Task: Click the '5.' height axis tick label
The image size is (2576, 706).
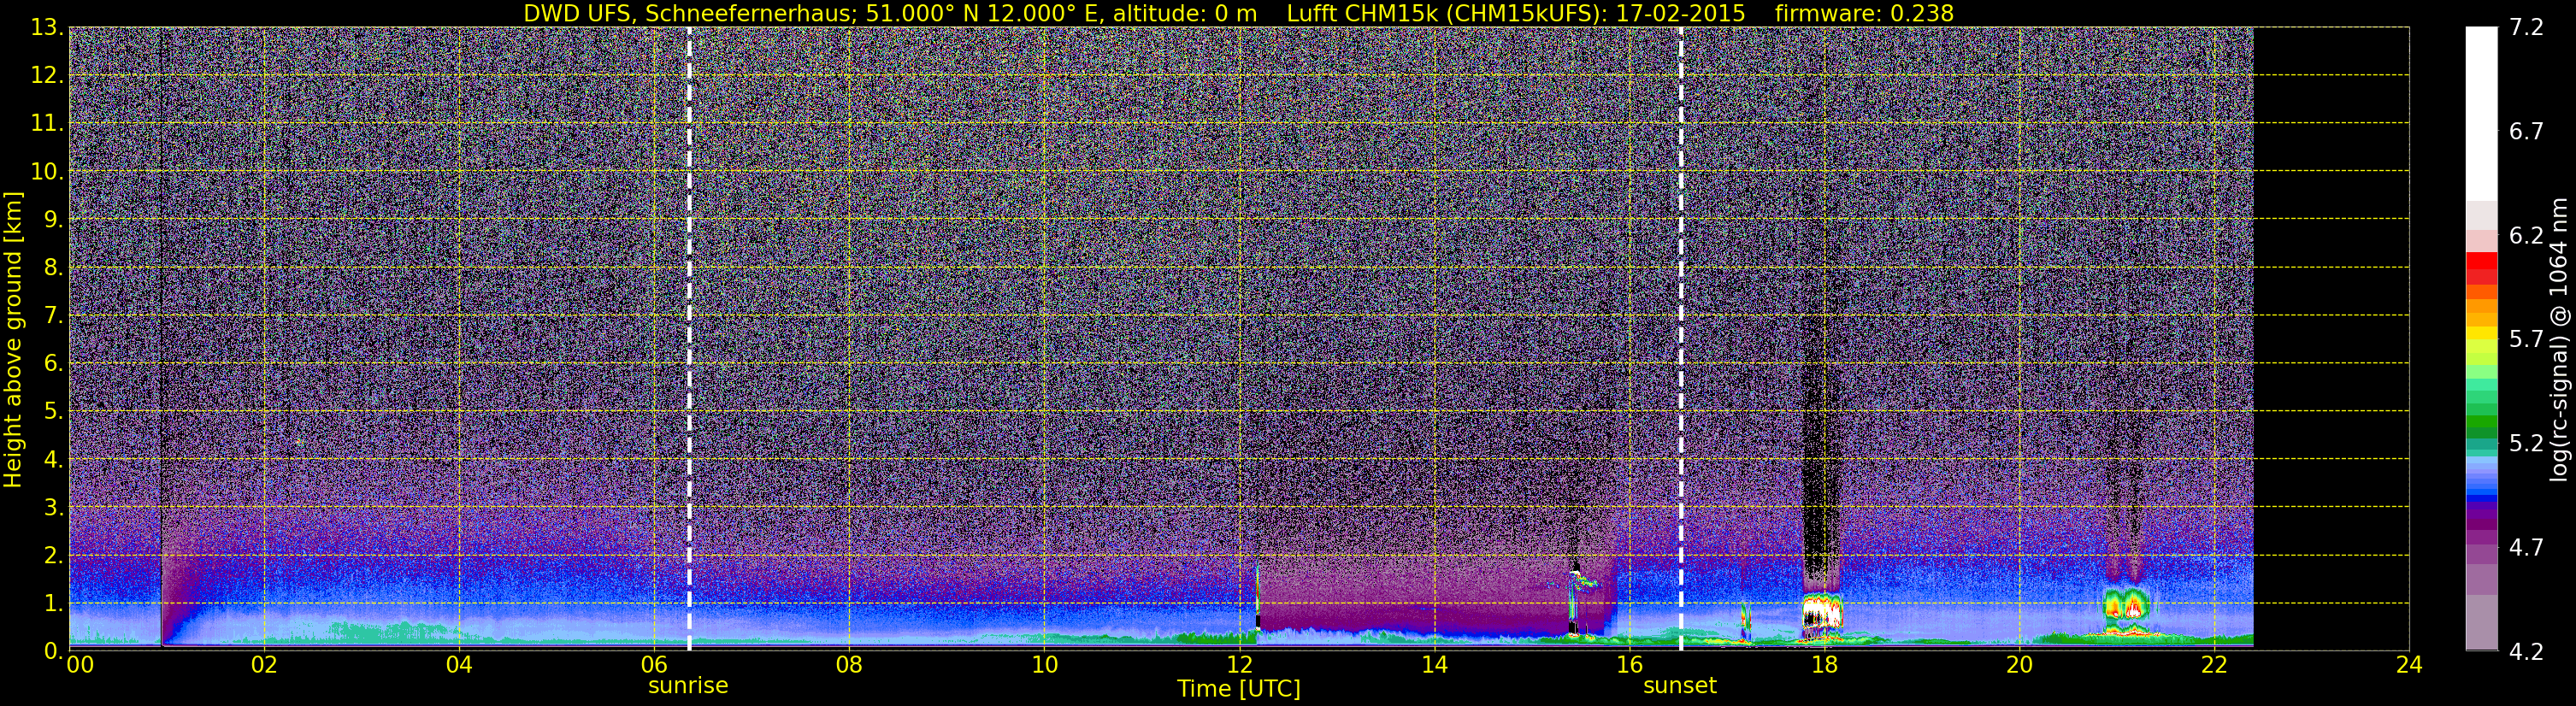Action: click(x=52, y=411)
